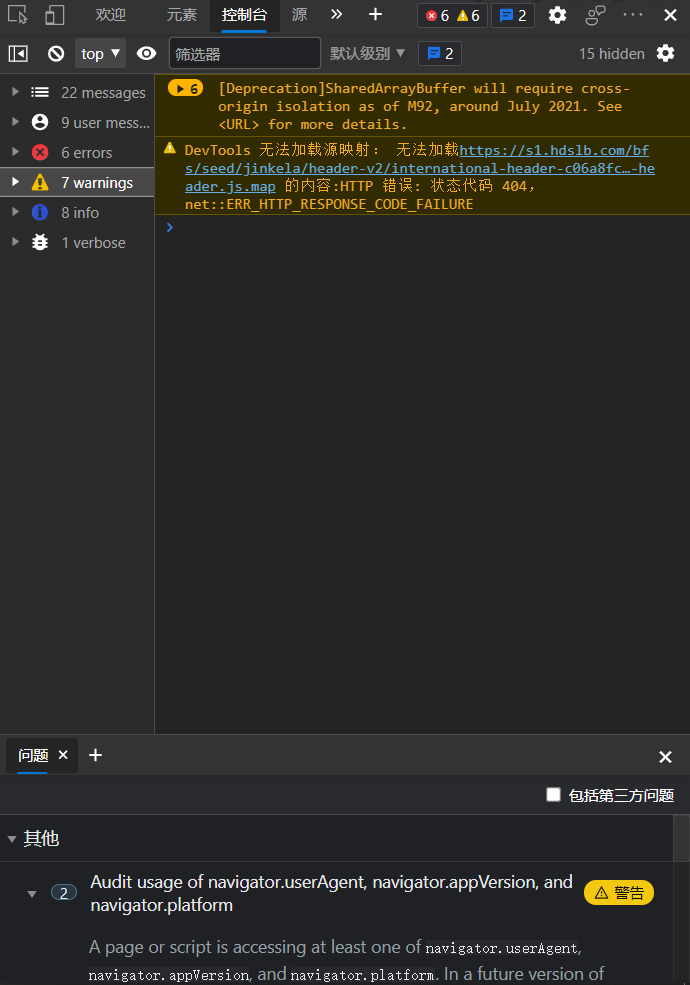Switch to the 元素 tab
Image resolution: width=690 pixels, height=985 pixels.
point(182,14)
